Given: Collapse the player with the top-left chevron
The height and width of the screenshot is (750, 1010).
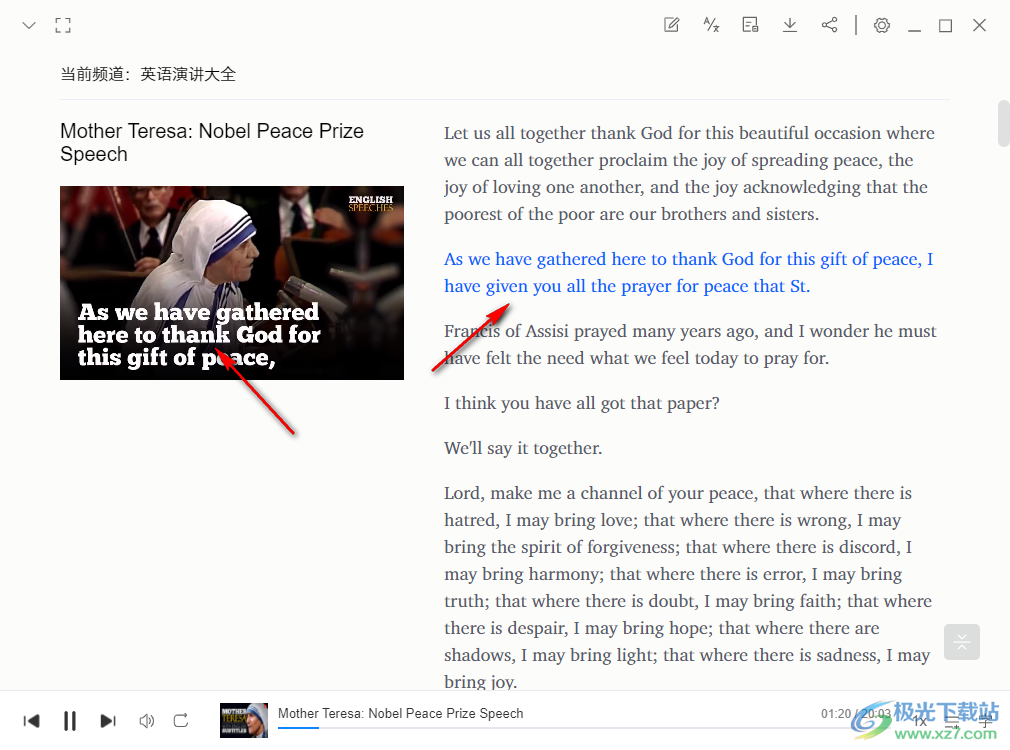Looking at the screenshot, I should coord(29,25).
